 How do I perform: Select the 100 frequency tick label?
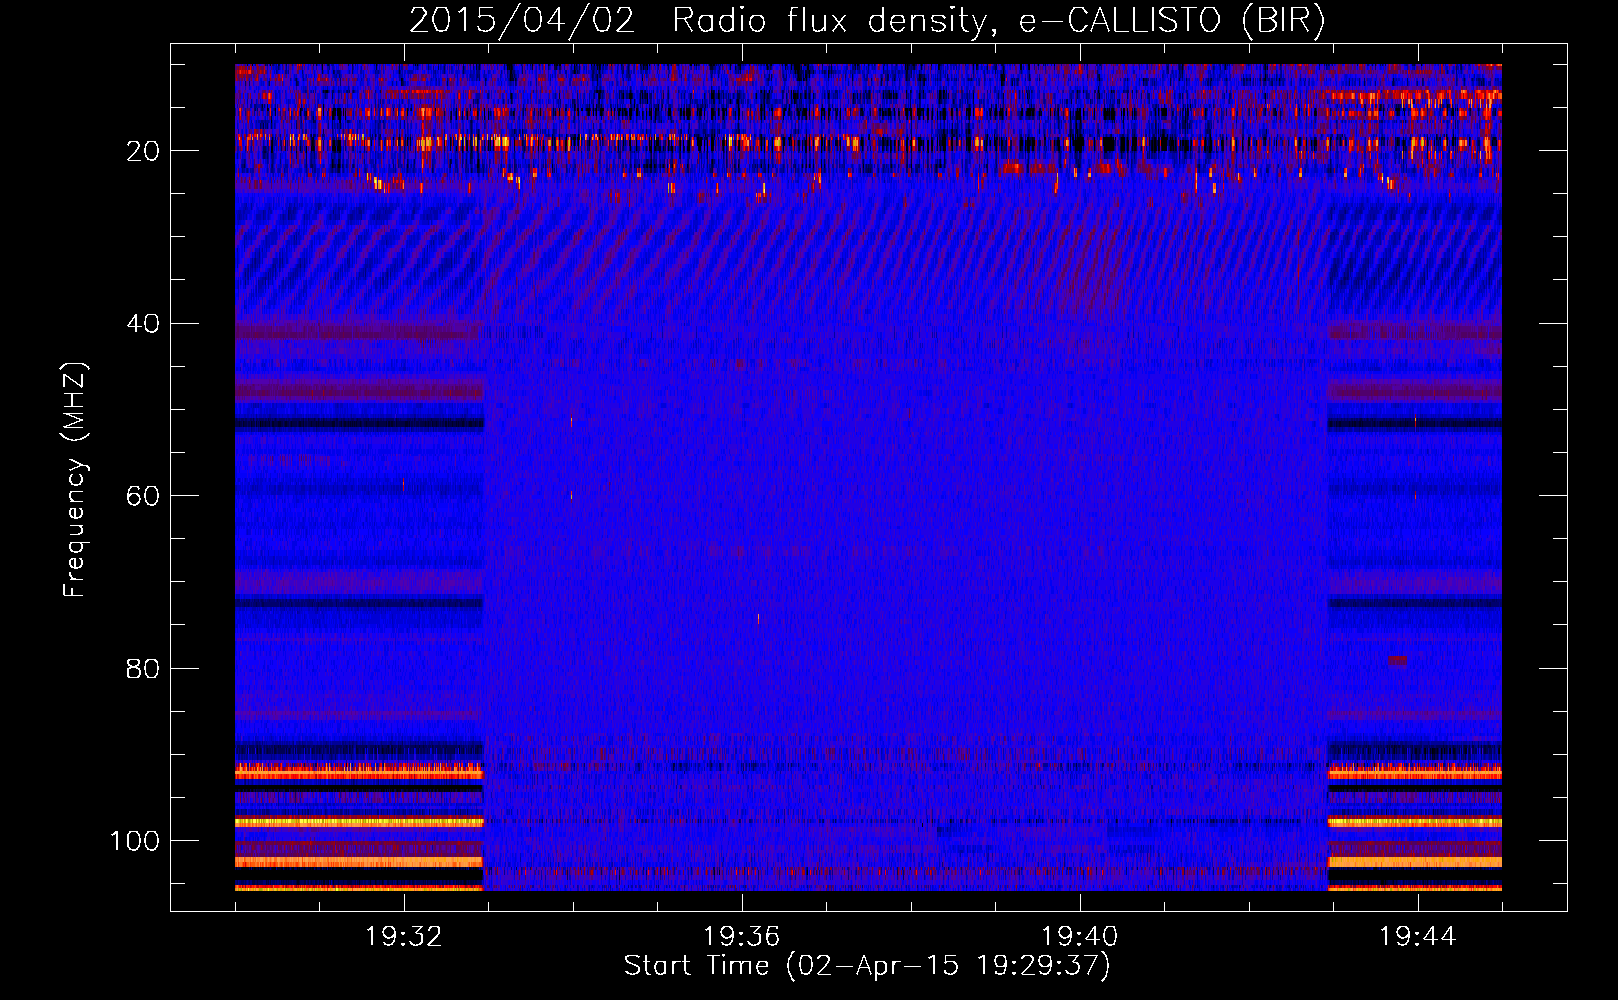(x=135, y=841)
